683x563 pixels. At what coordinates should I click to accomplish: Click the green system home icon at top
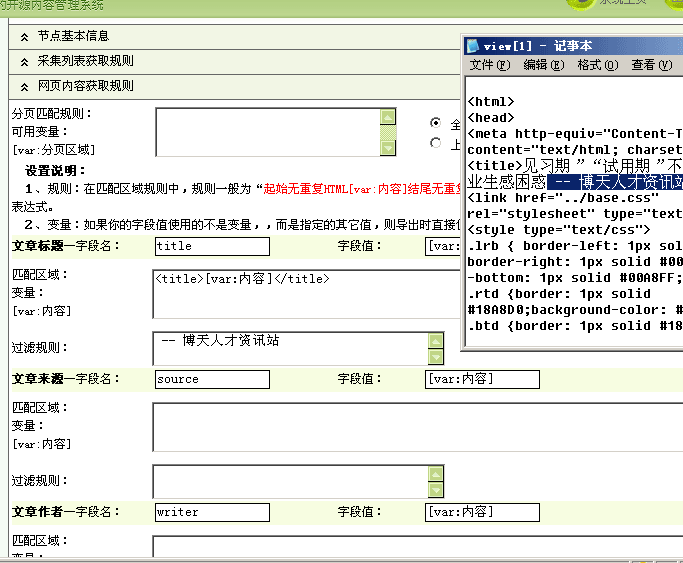point(579,3)
